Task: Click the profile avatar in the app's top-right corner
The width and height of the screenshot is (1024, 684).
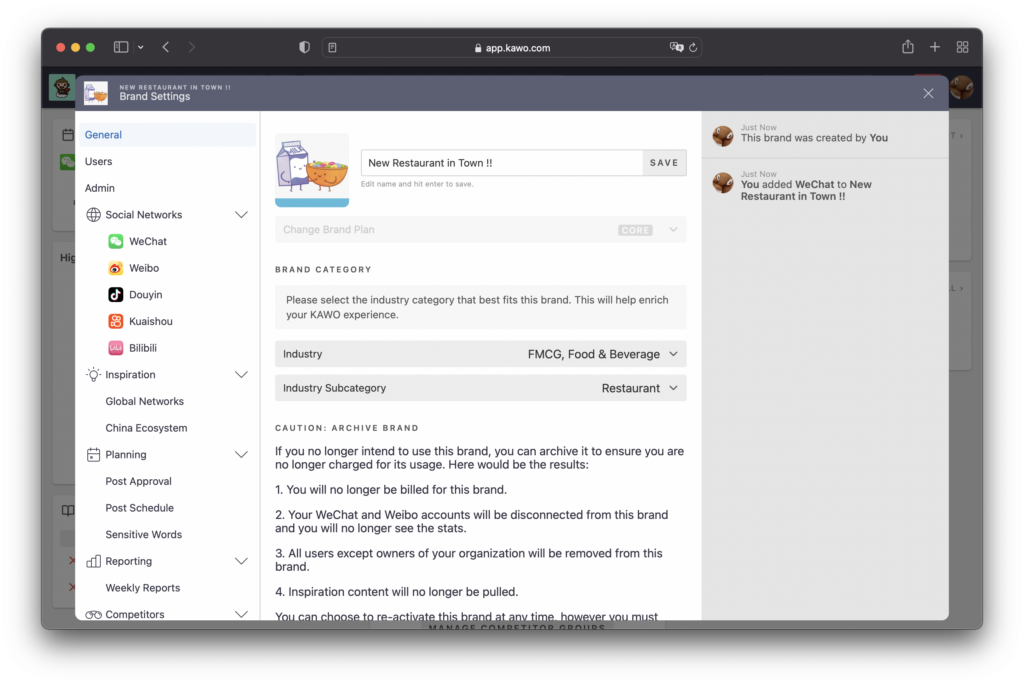Action: [962, 87]
